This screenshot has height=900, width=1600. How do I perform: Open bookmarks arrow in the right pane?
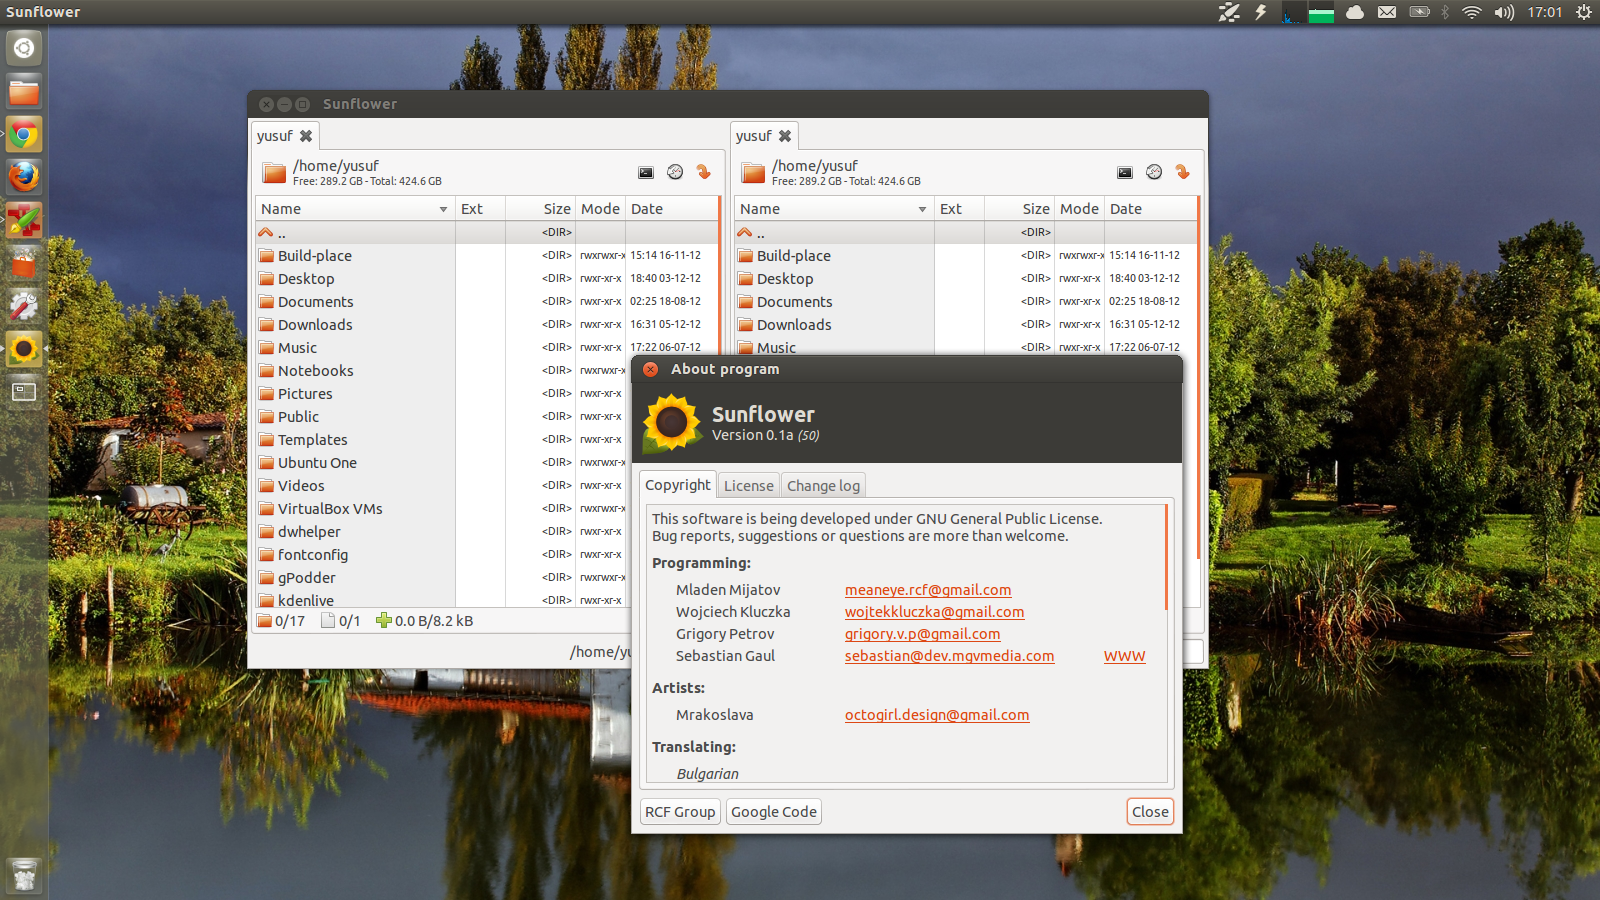pos(1183,172)
